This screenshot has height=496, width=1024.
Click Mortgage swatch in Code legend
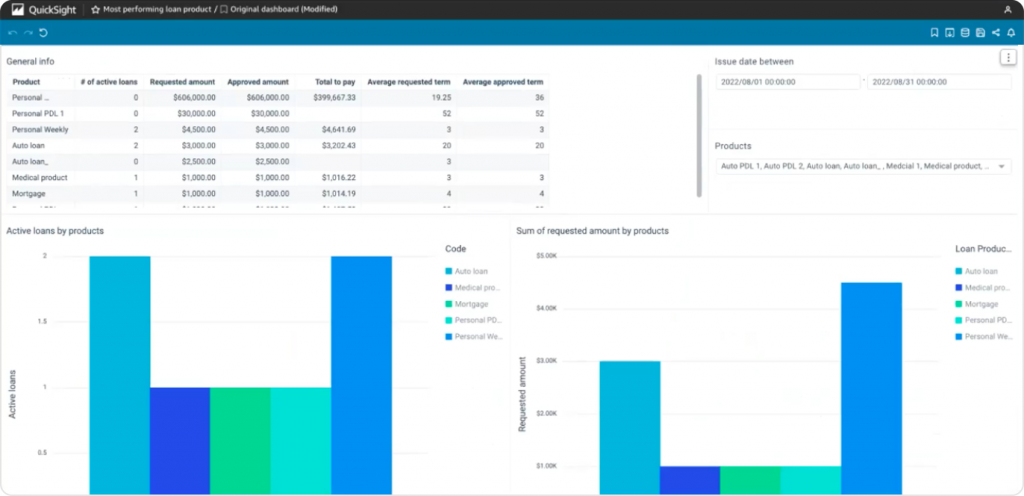tap(449, 303)
